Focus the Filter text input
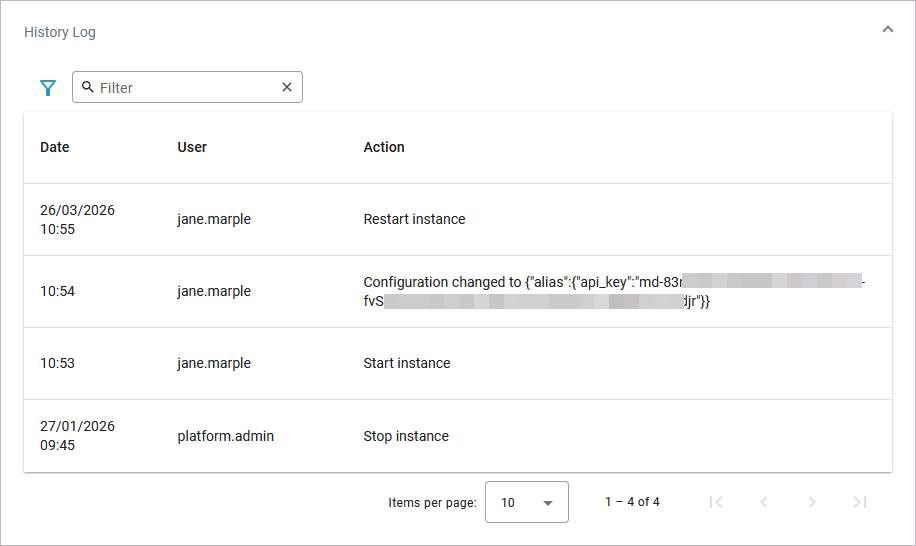 [185, 88]
